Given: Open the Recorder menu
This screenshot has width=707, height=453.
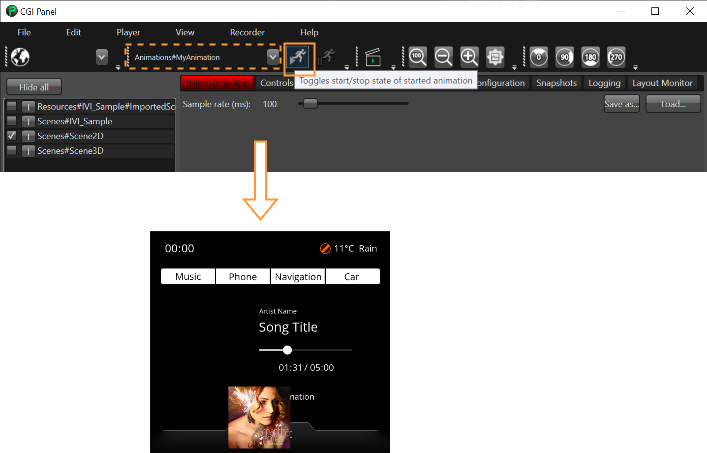Looking at the screenshot, I should (x=247, y=32).
